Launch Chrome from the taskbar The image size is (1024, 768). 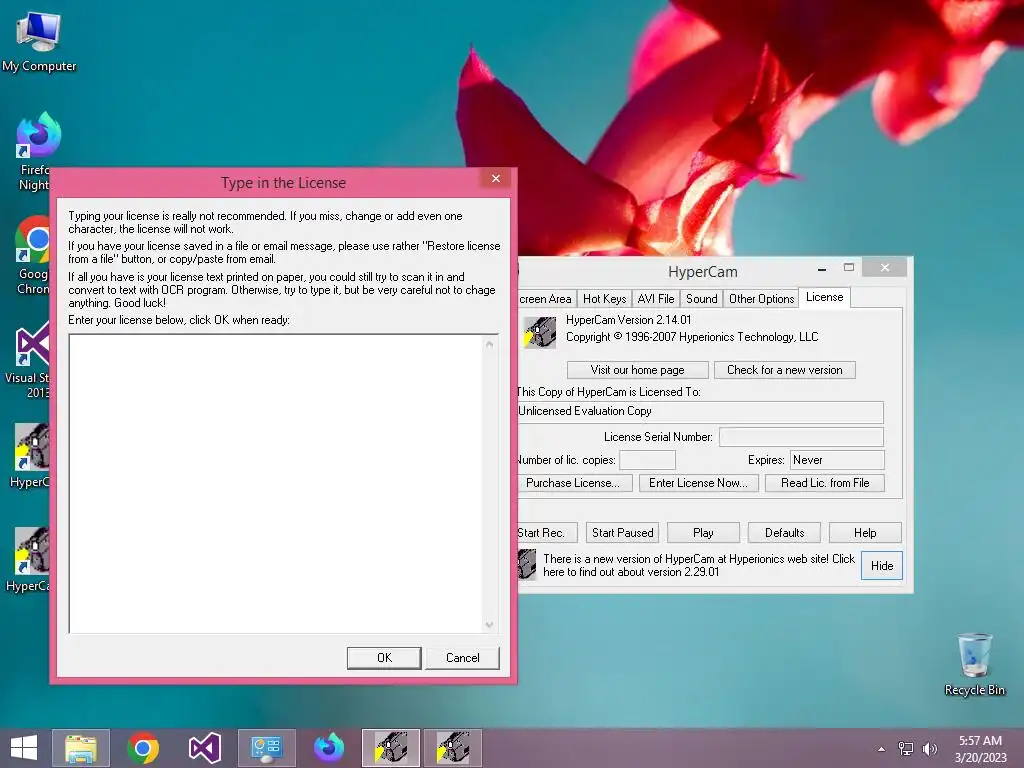[x=143, y=748]
